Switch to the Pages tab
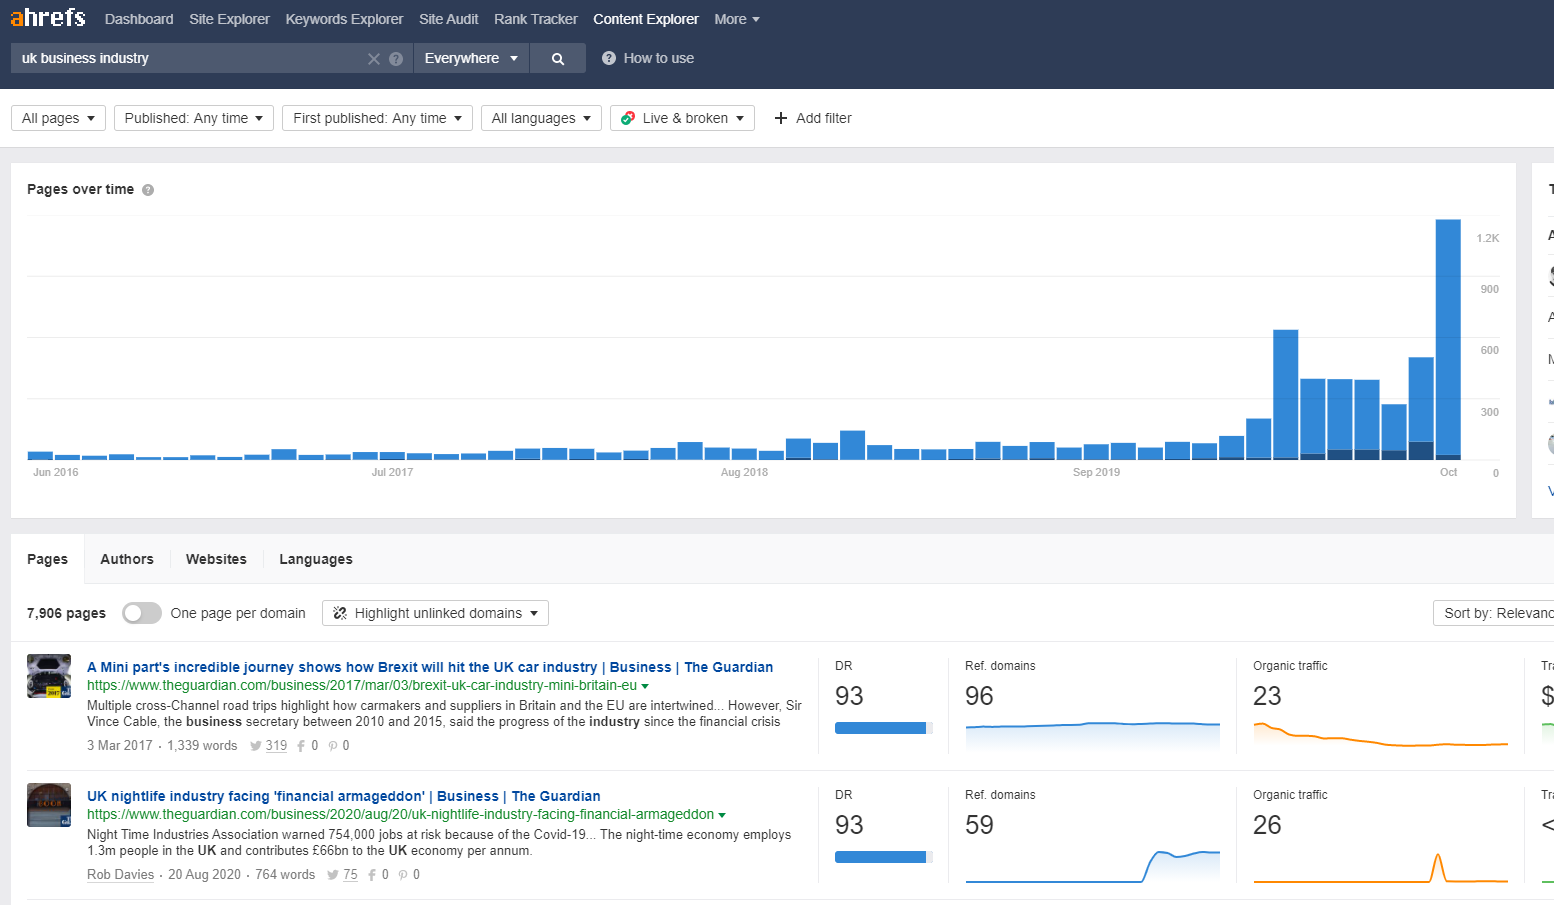The height and width of the screenshot is (905, 1554). (48, 559)
